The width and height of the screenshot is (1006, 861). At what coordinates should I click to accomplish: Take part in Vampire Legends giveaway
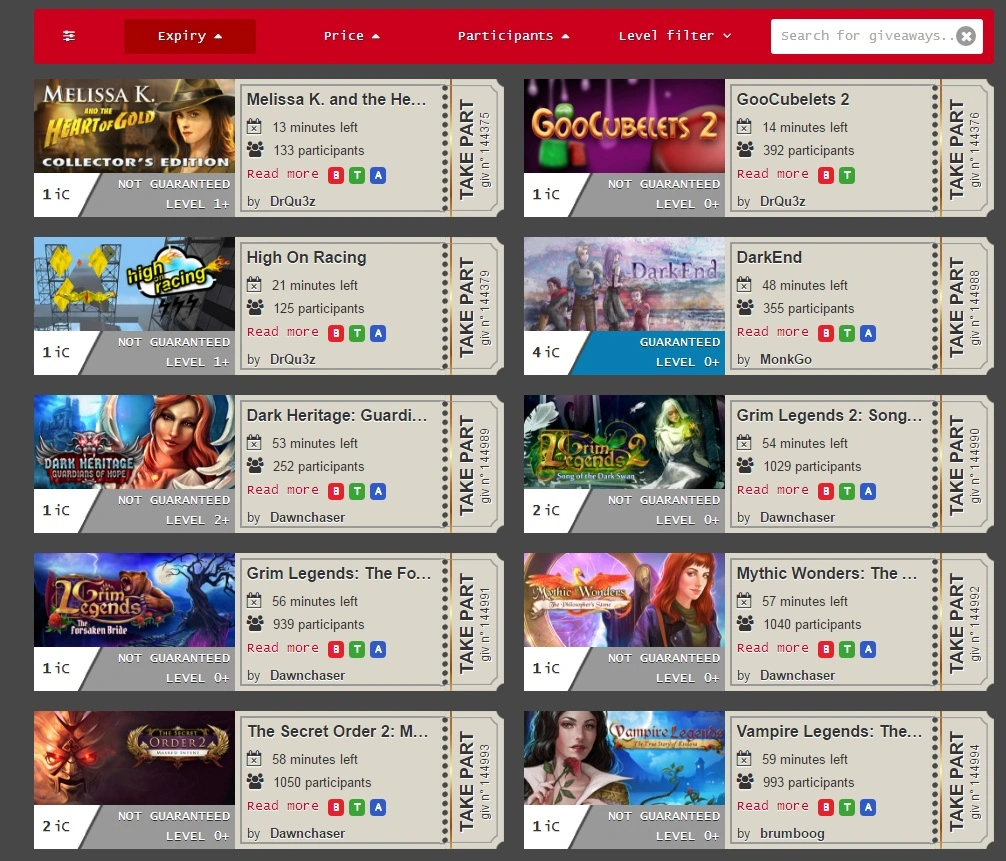click(957, 780)
